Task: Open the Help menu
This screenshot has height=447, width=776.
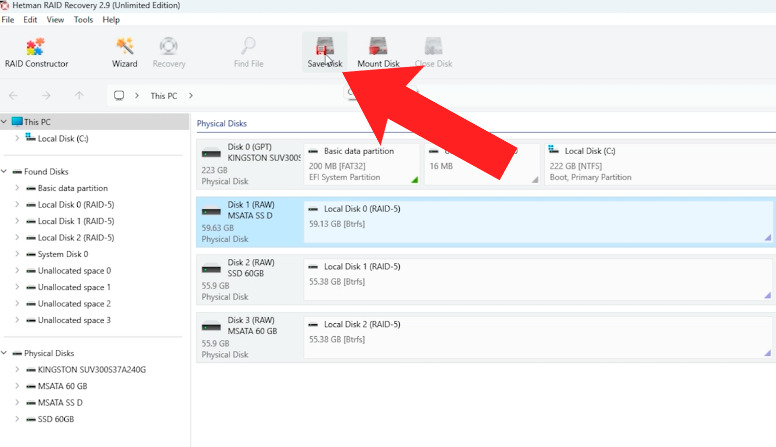Action: pos(111,20)
